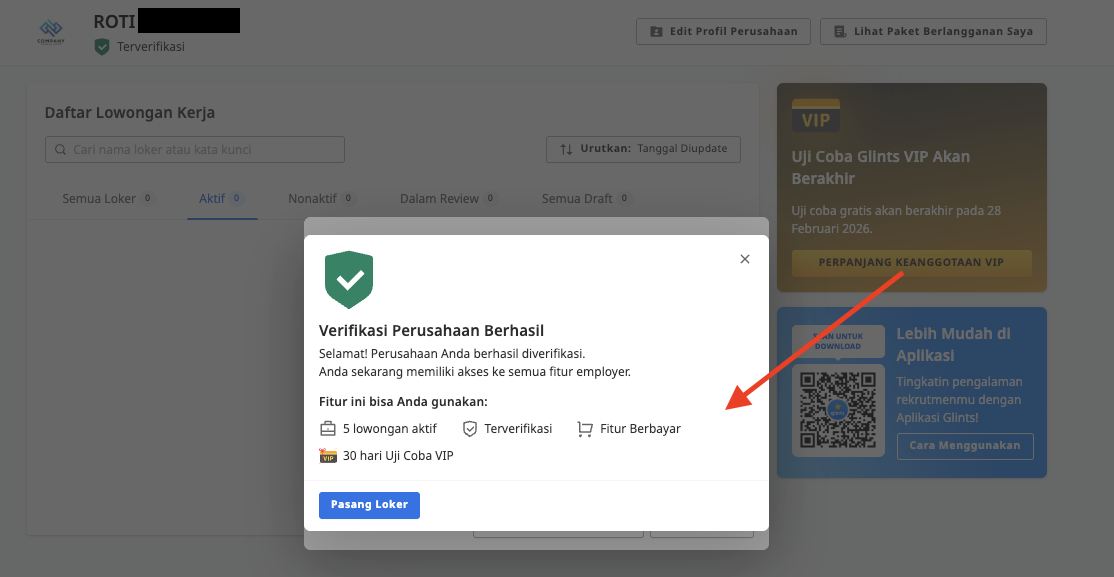Click Perpanjang Keanggotaan VIP button
Viewport: 1114px width, 577px height.
point(911,263)
